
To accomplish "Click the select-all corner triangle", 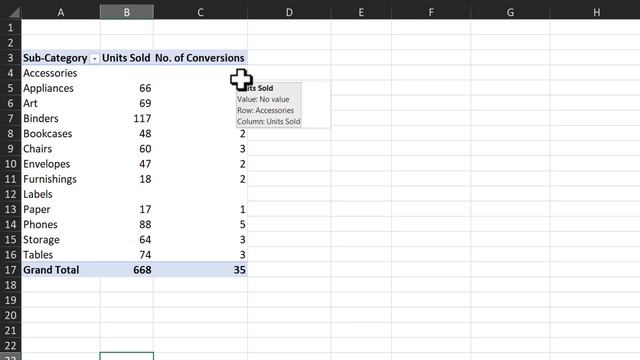I will pyautogui.click(x=14, y=13).
